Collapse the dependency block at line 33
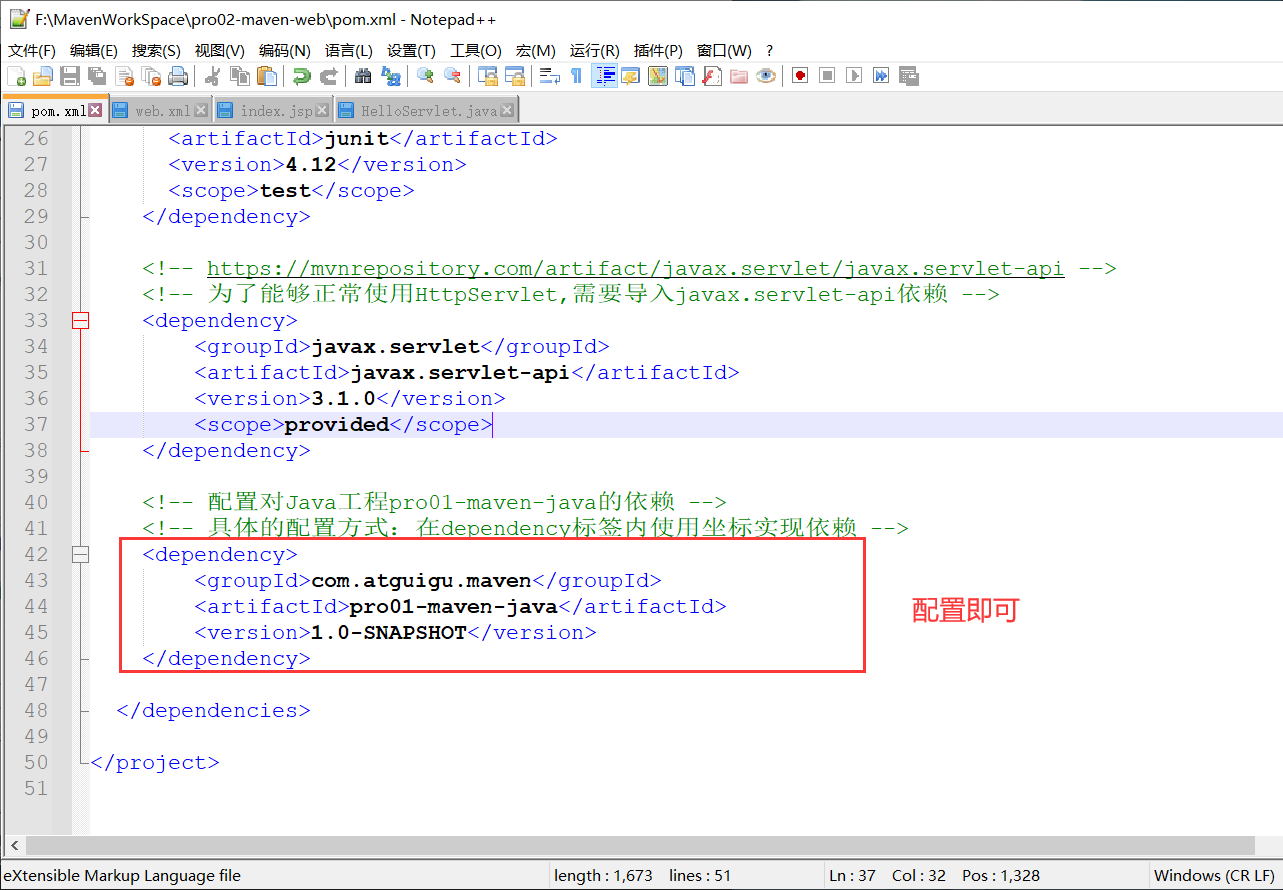 [x=80, y=320]
